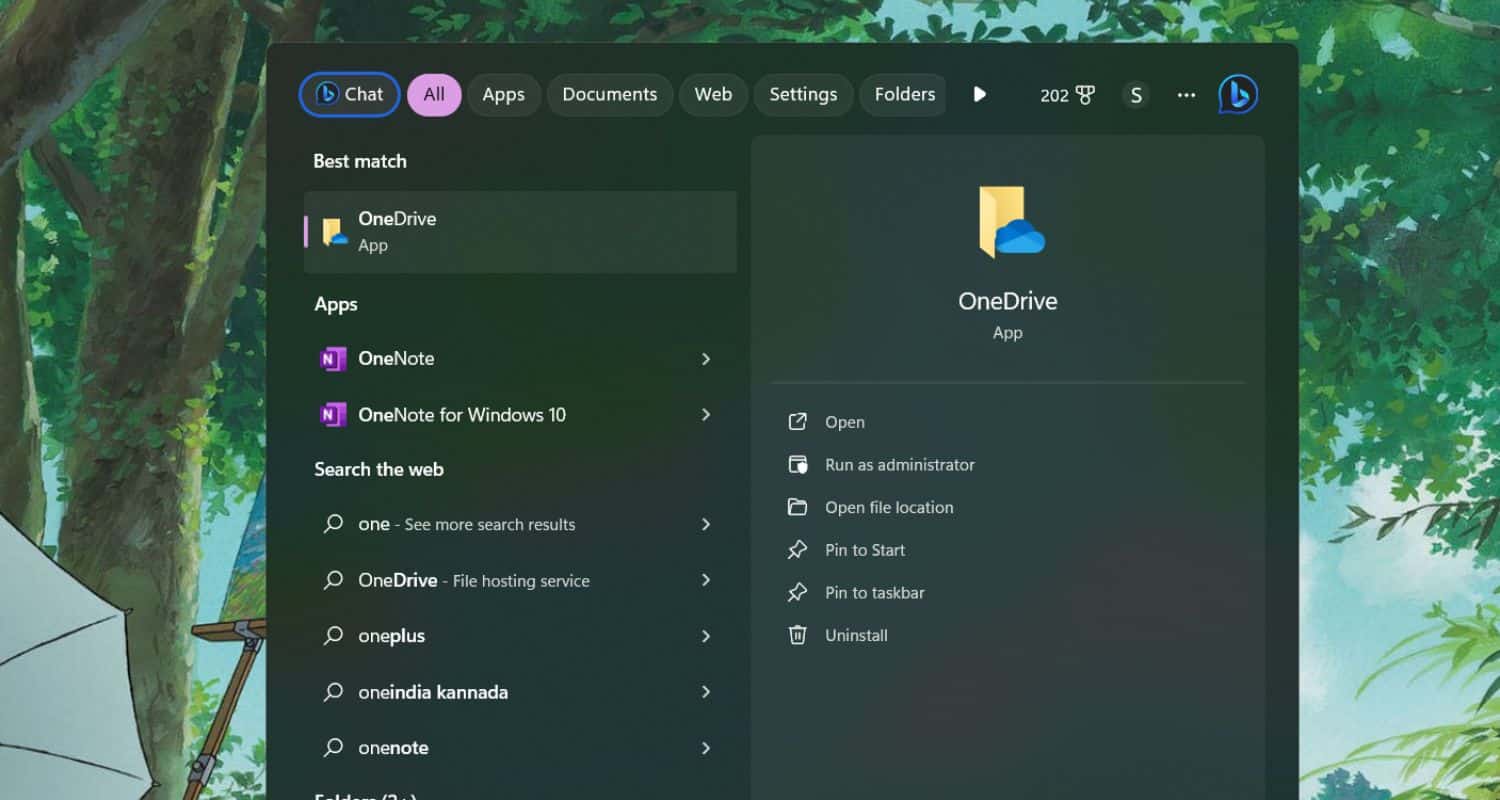Open the S account profile button
Viewport: 1500px width, 800px height.
tap(1135, 95)
